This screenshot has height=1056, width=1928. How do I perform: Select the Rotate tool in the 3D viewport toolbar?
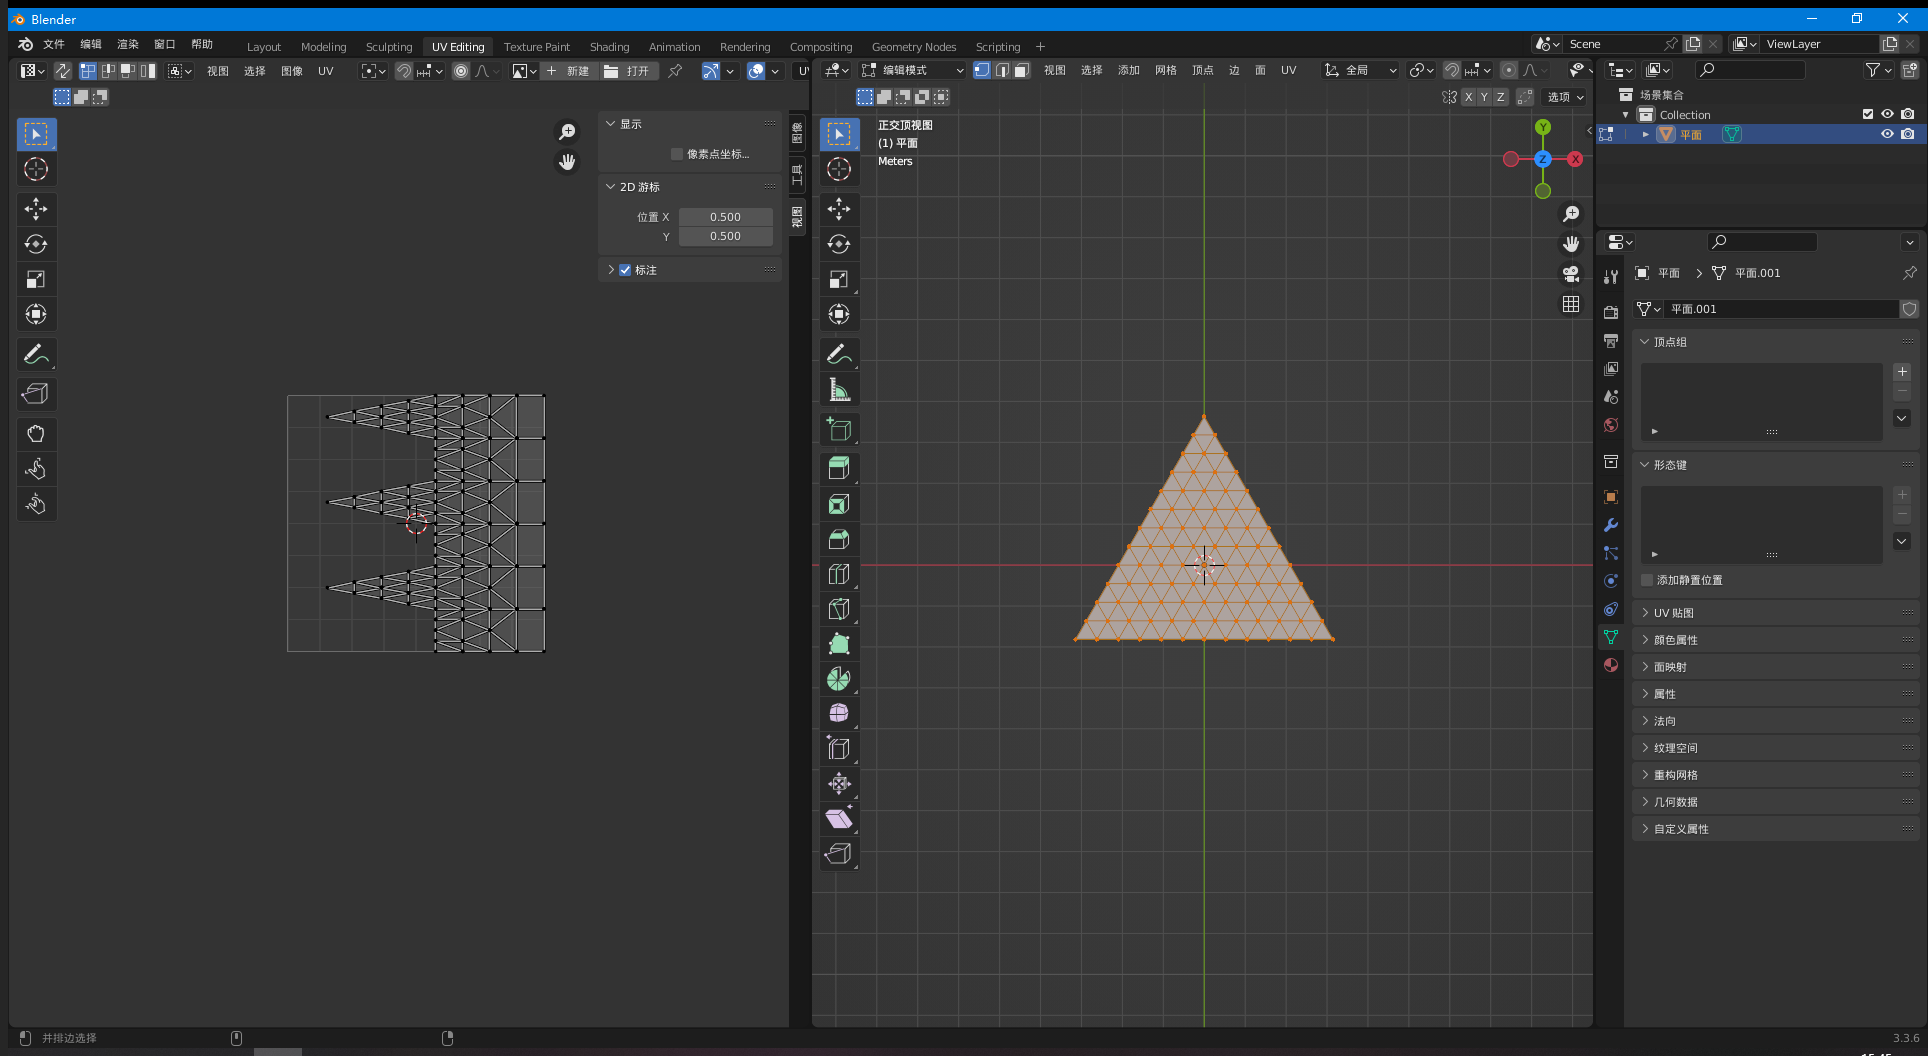[x=839, y=244]
